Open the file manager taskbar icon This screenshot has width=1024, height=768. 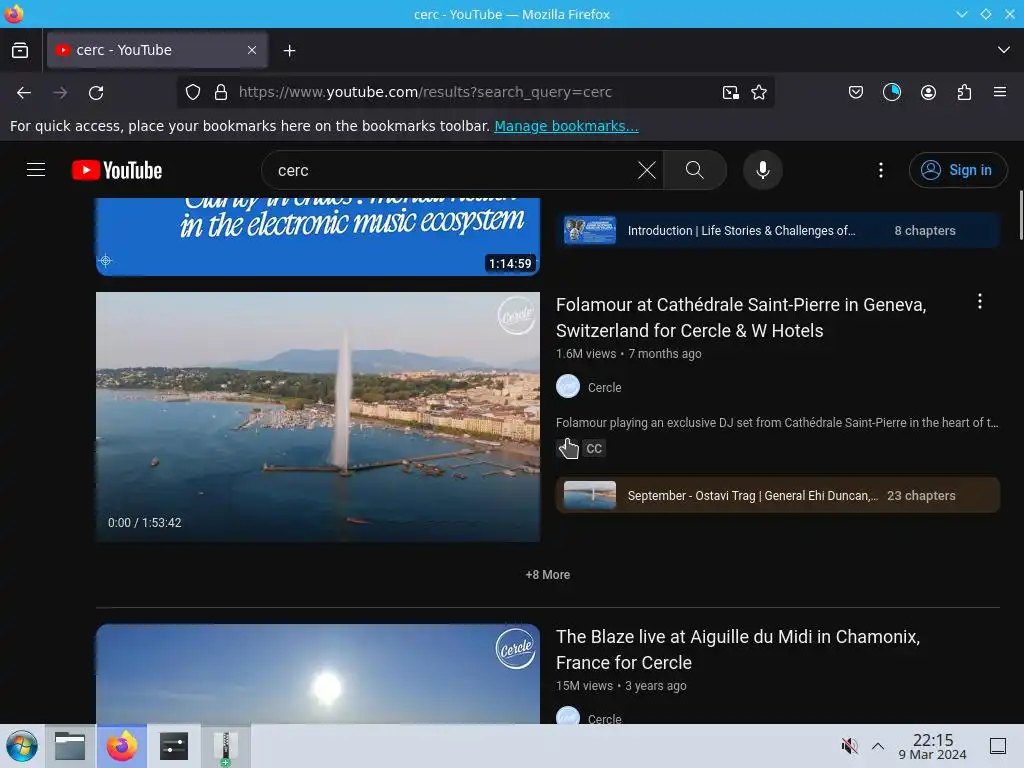(x=70, y=746)
